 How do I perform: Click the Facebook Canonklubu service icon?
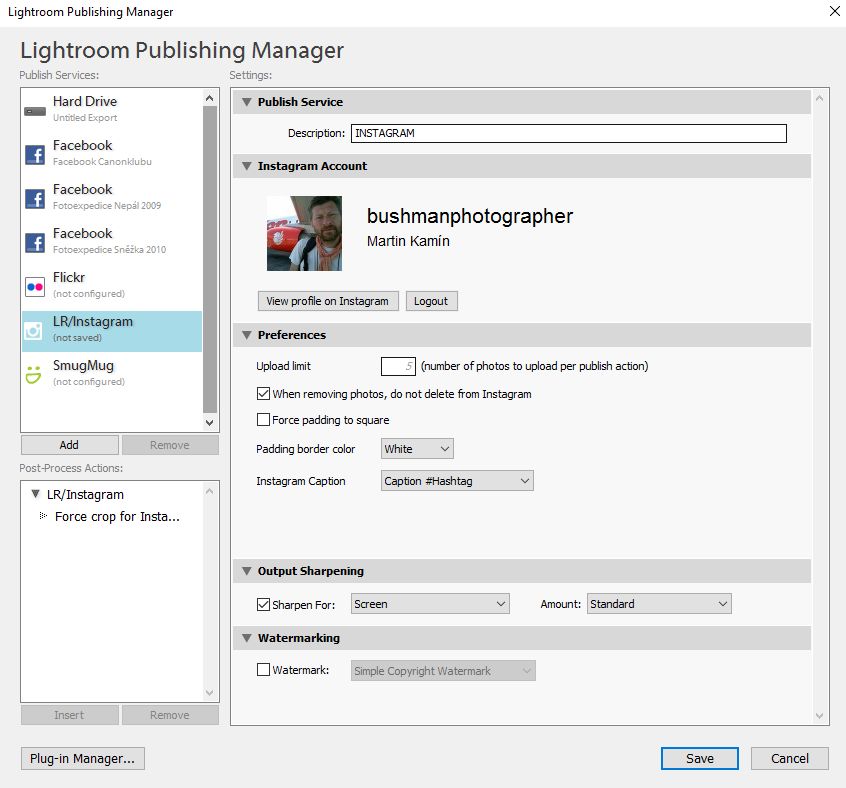[35, 155]
